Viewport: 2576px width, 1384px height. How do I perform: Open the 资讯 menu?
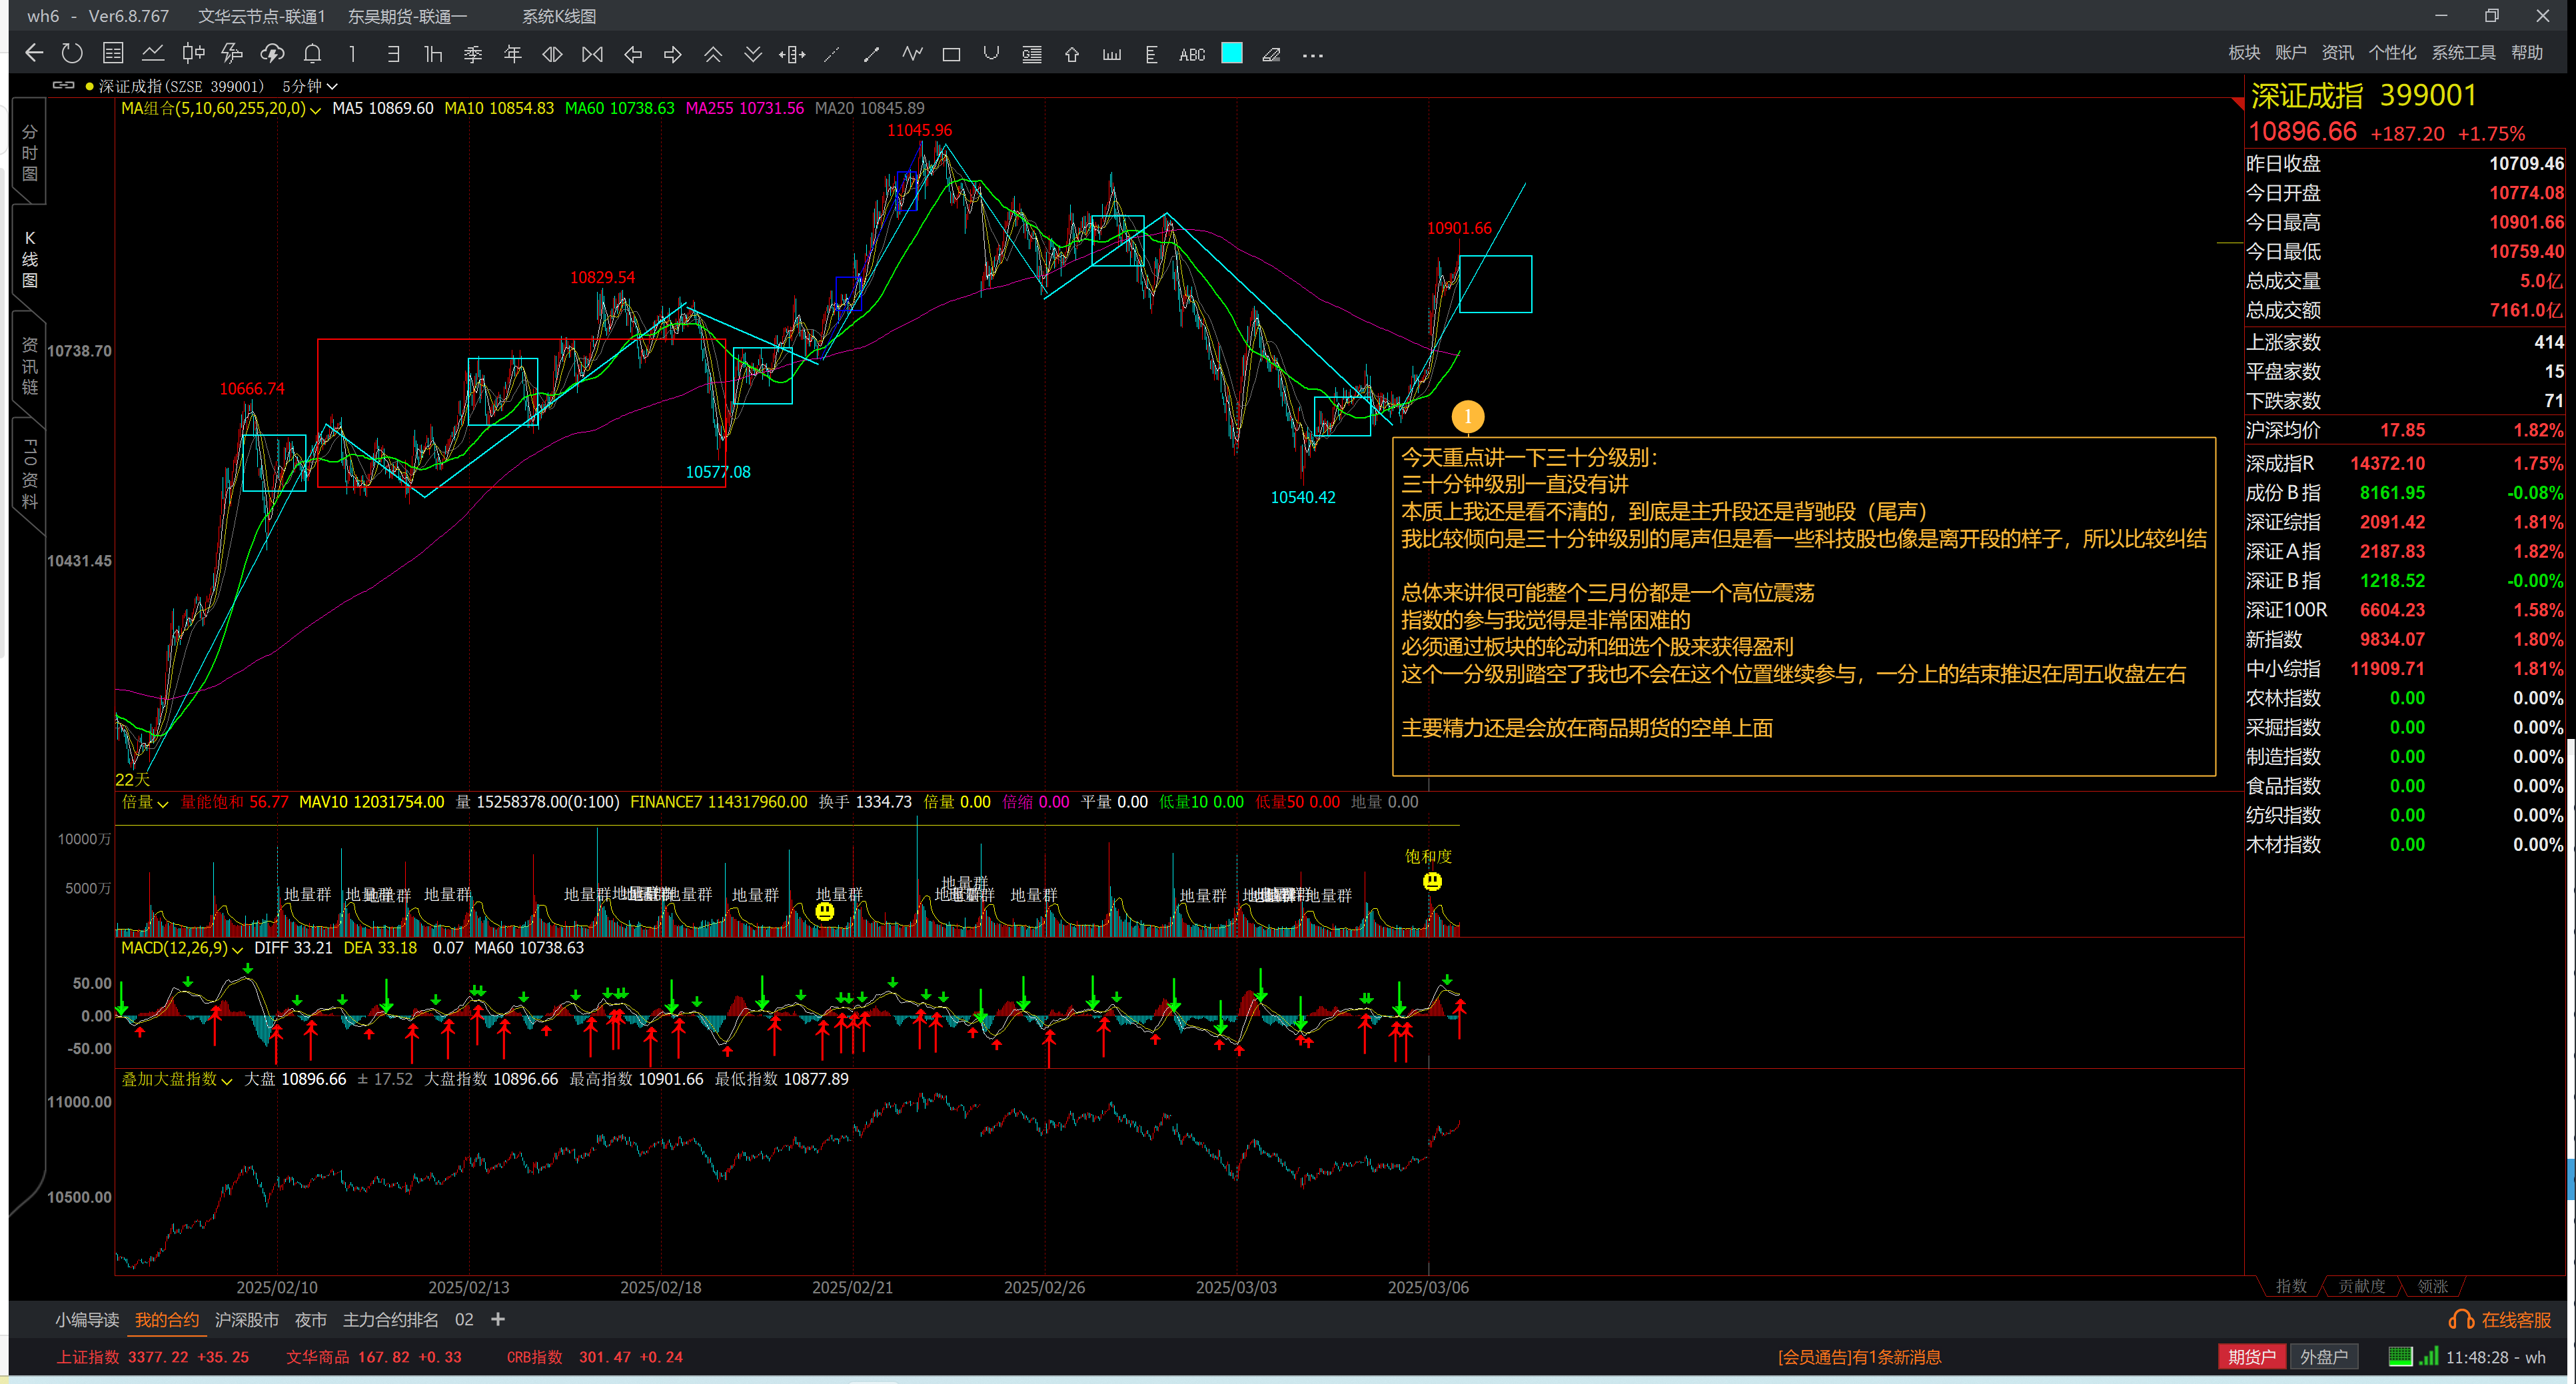coord(2337,53)
